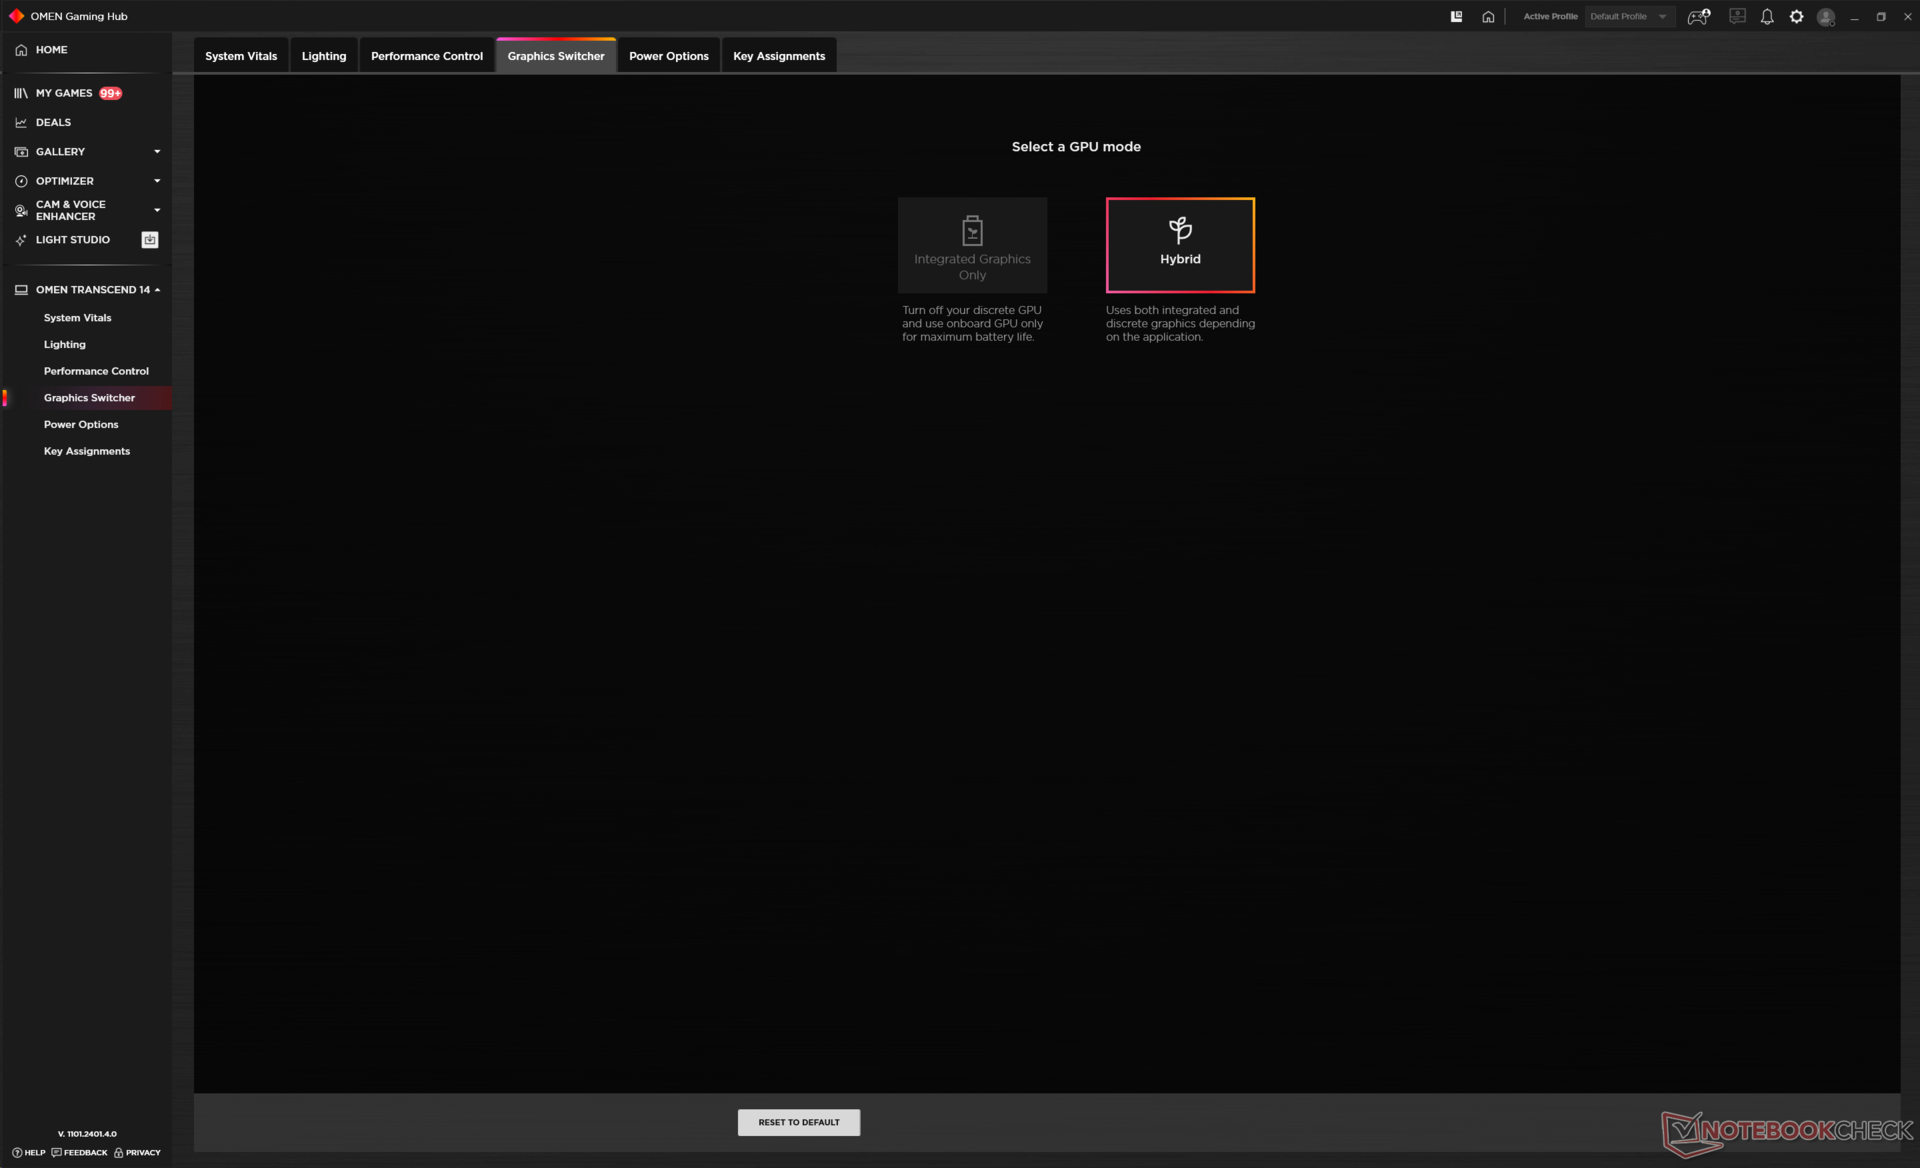Select Integrated Graphics Only mode
1920x1168 pixels.
(972, 245)
